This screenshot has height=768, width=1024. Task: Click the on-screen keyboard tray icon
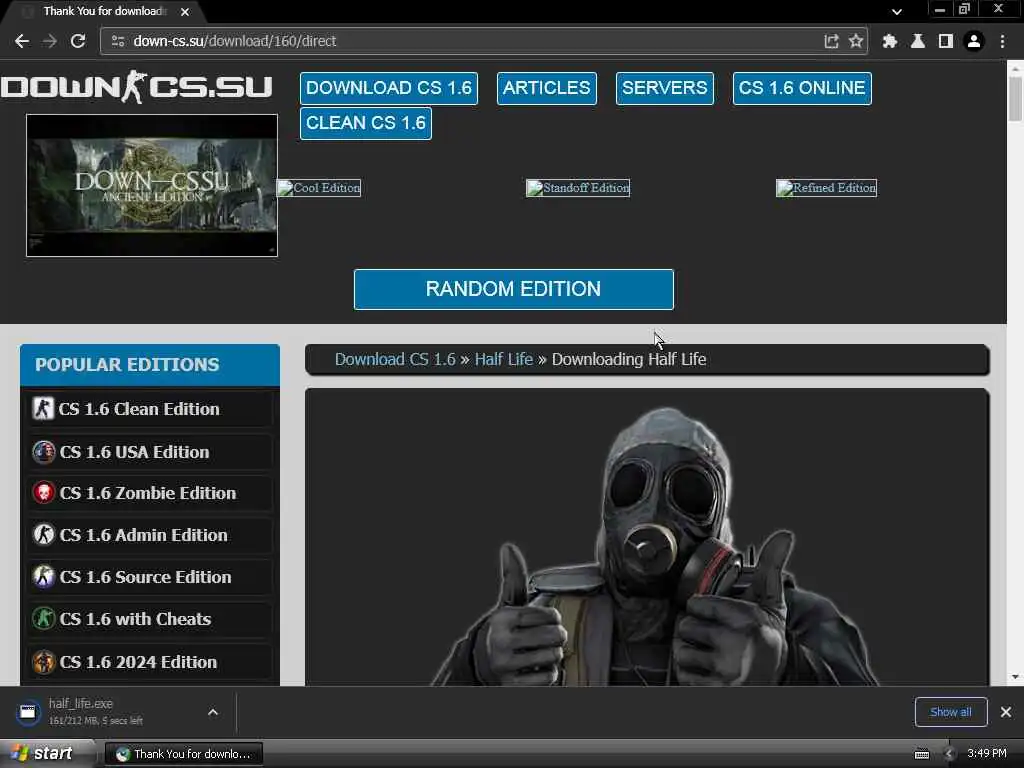pos(922,754)
